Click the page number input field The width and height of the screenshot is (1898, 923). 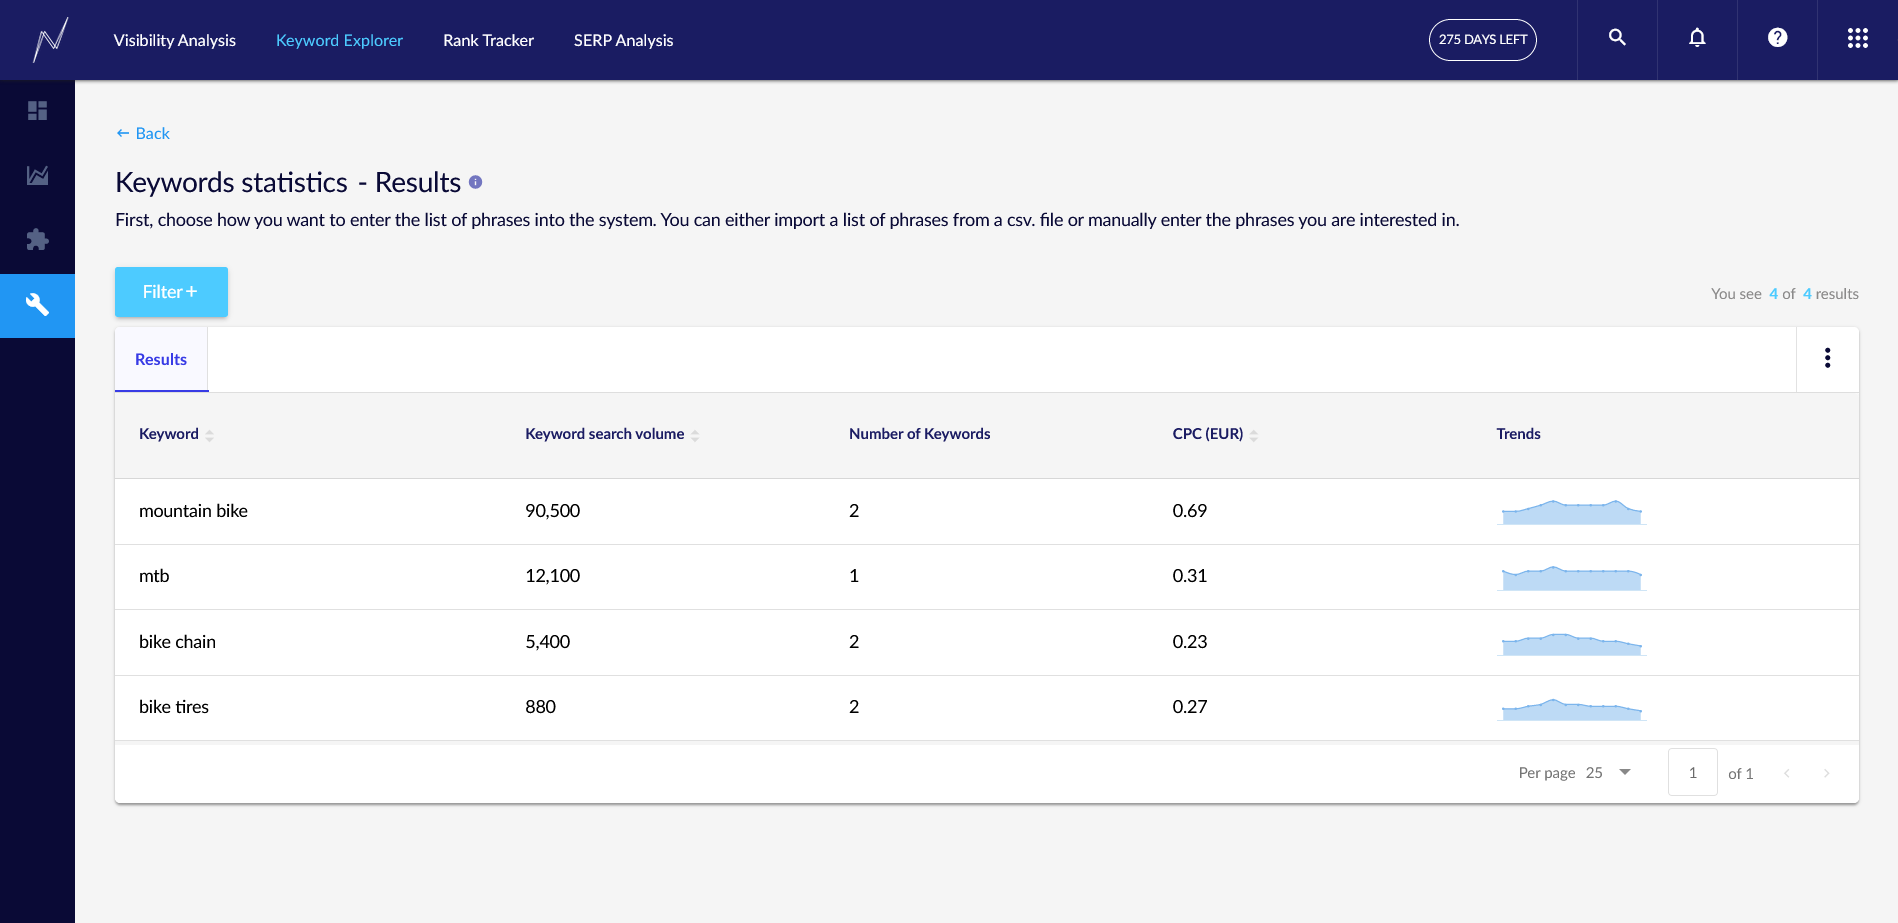(1692, 772)
